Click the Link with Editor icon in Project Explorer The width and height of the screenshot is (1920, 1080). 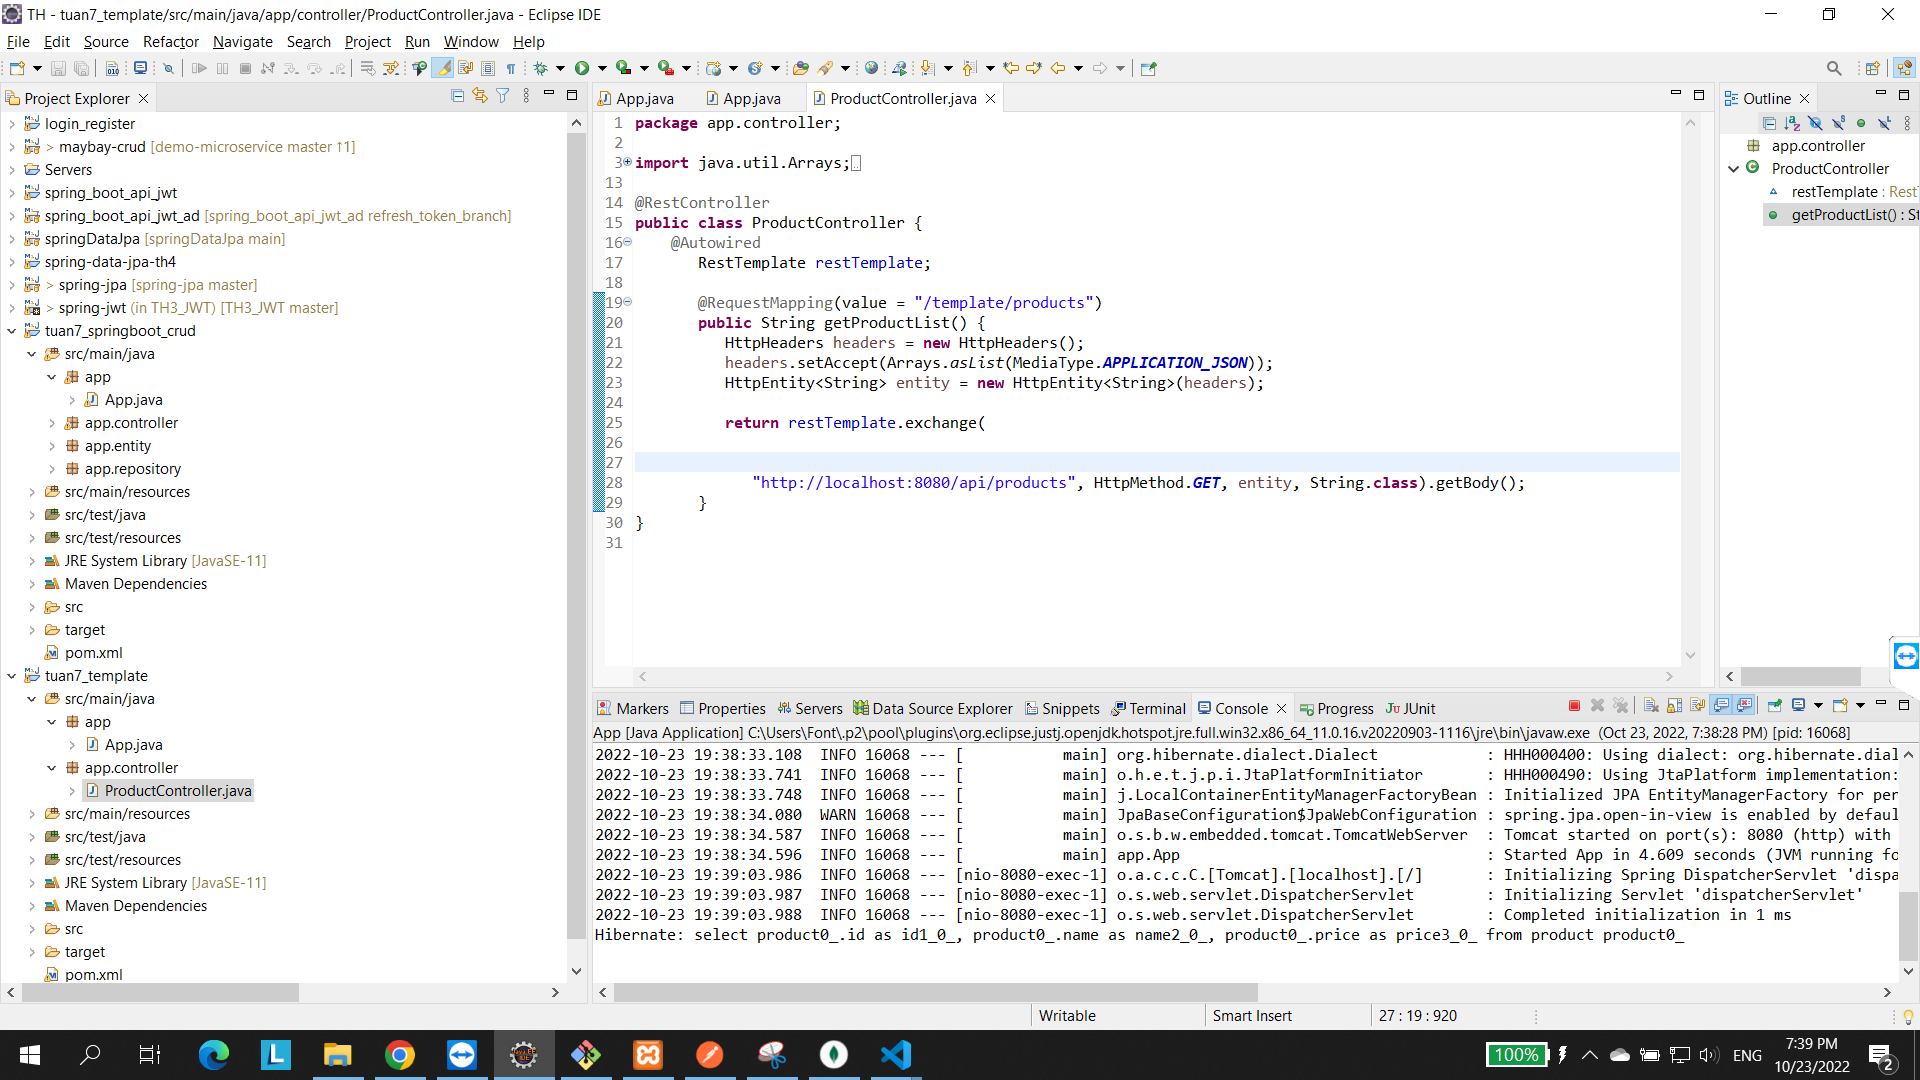[x=480, y=96]
